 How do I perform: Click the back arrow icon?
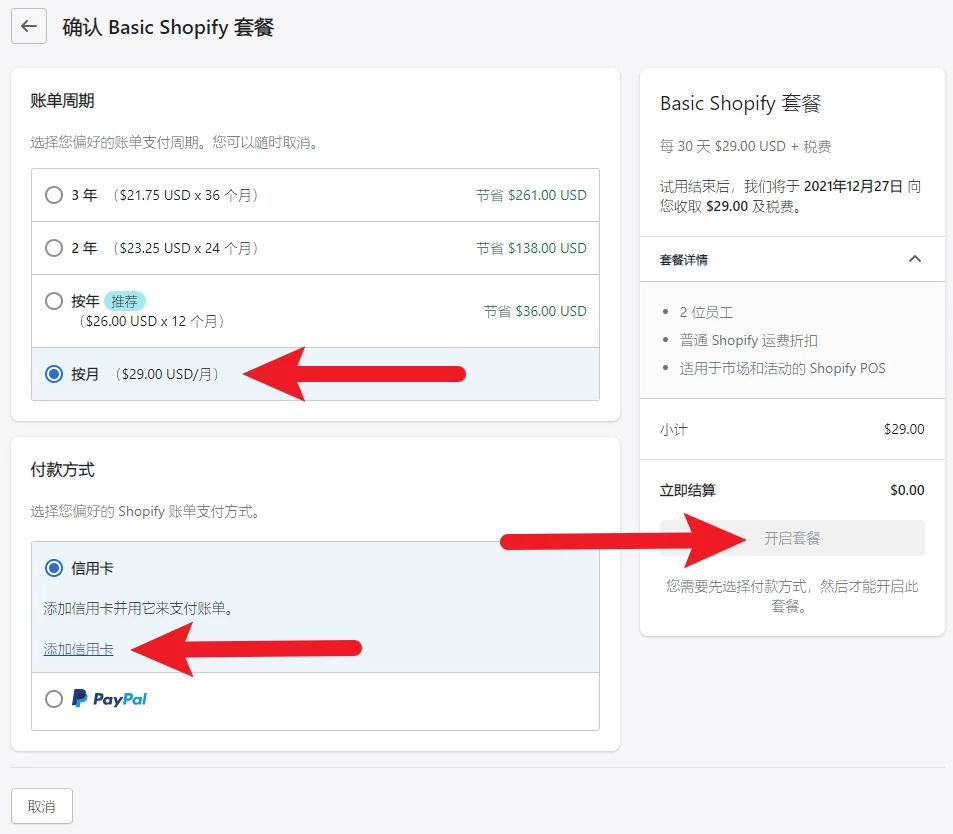29,26
